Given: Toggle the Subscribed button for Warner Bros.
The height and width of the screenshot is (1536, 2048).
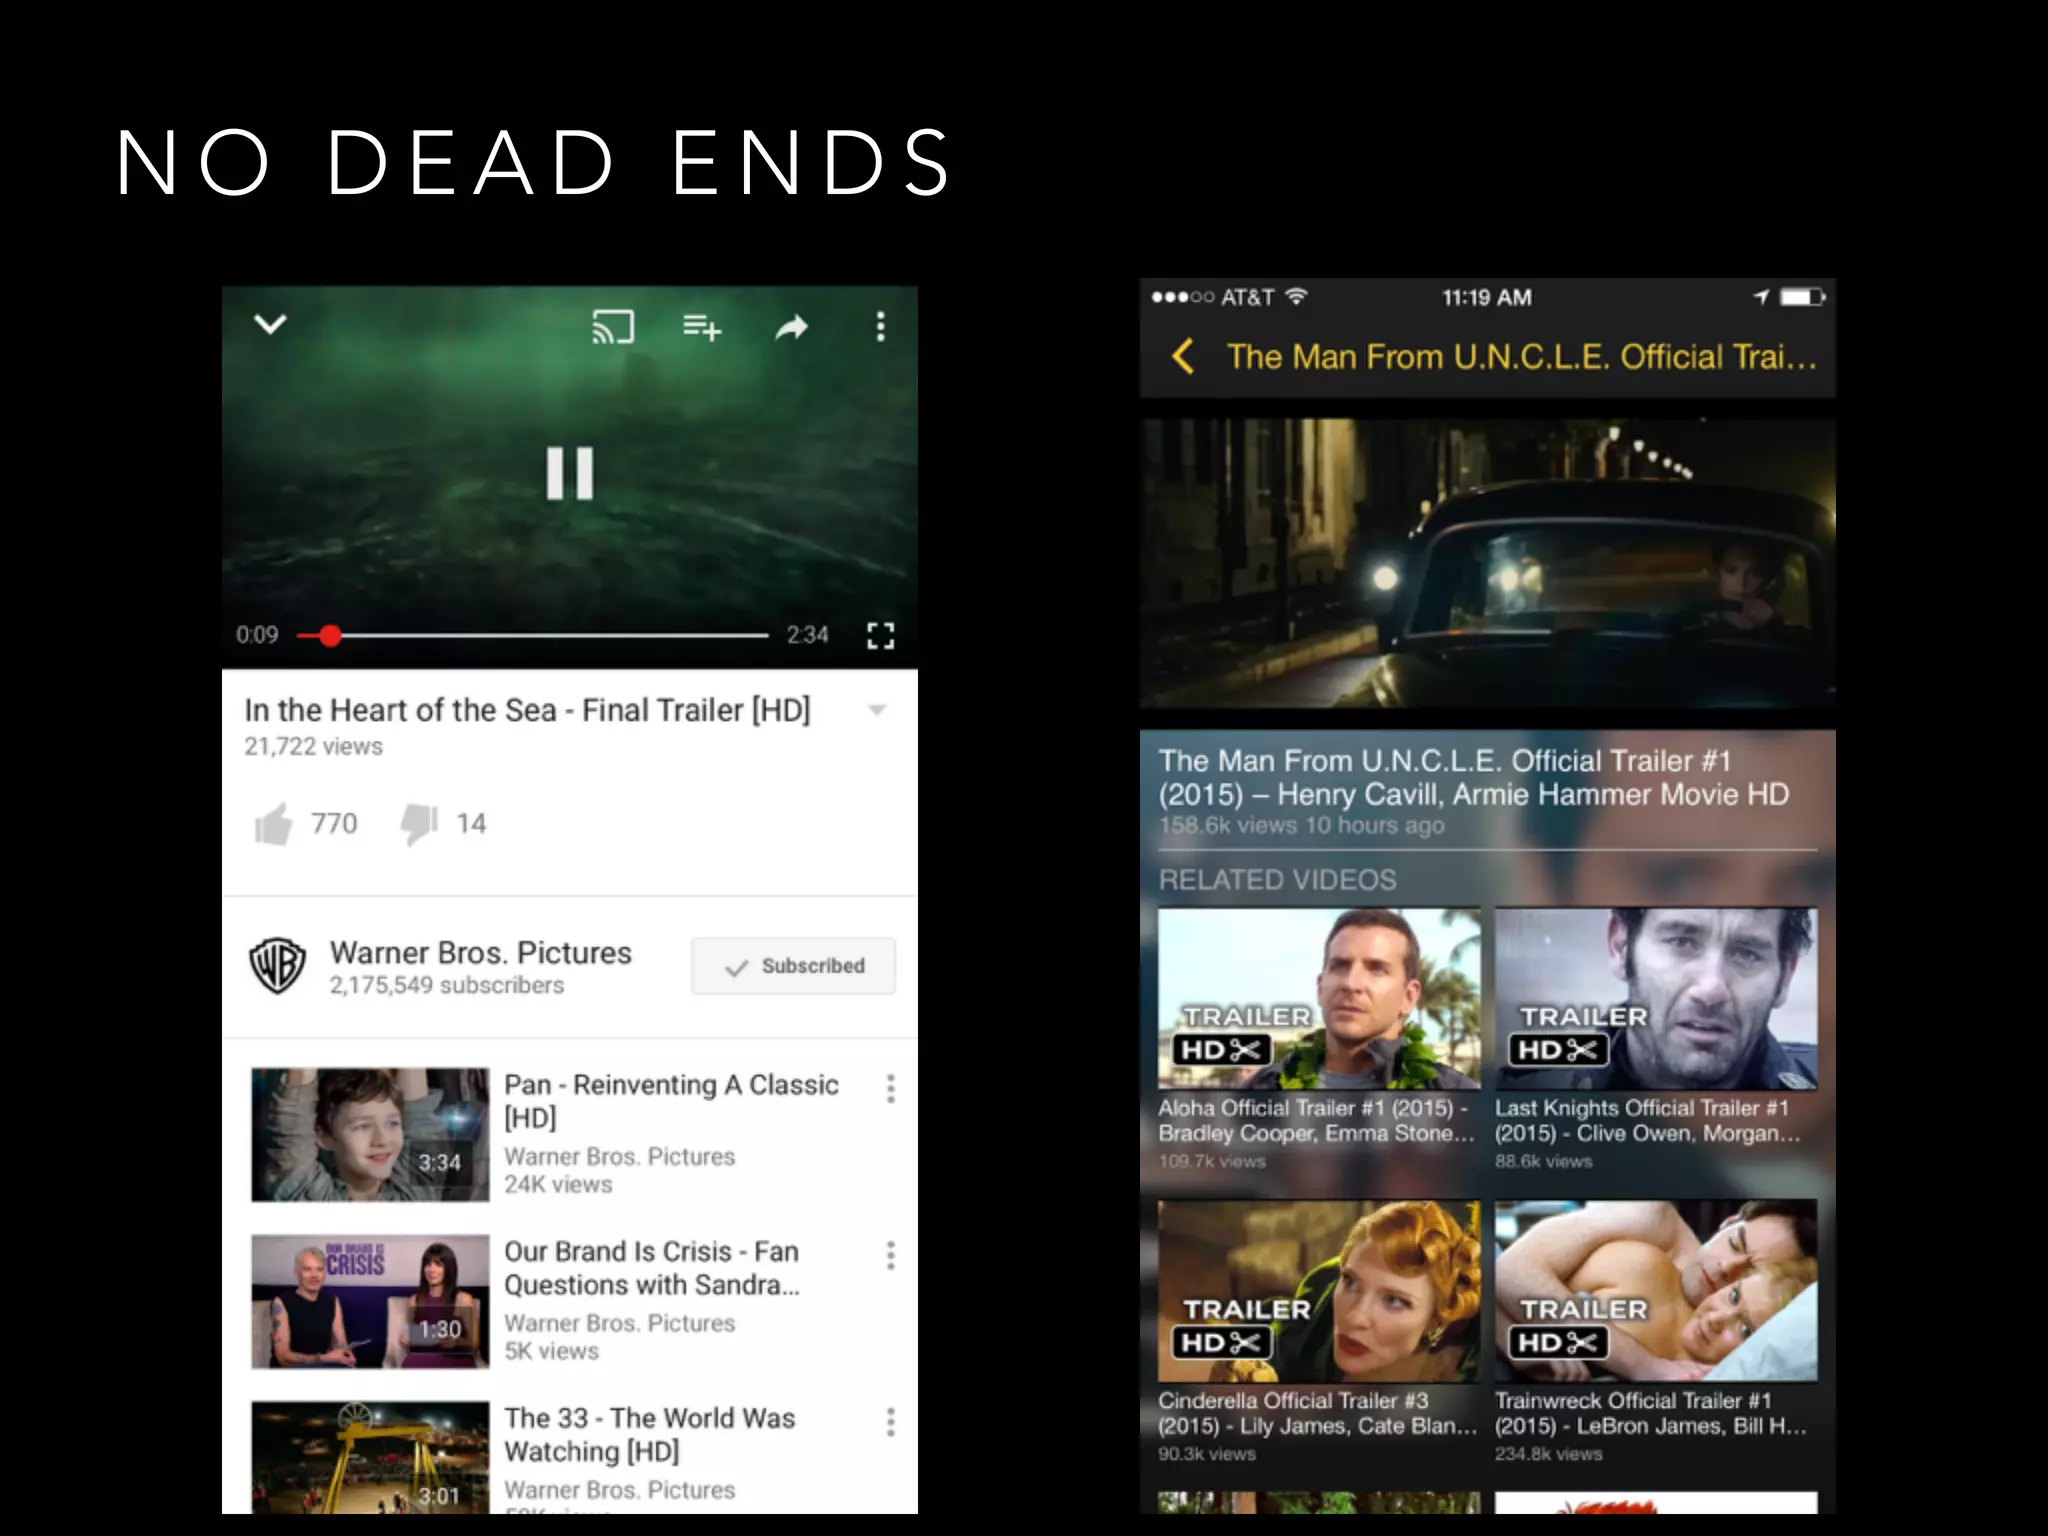Looking at the screenshot, I should 793,966.
